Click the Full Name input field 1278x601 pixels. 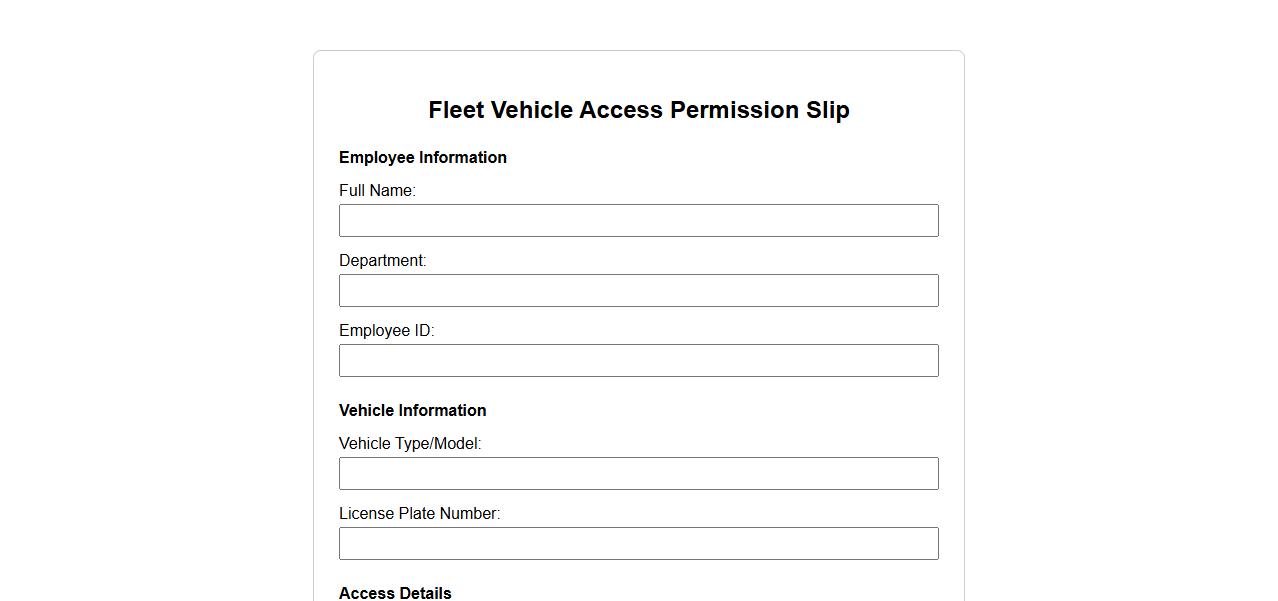pyautogui.click(x=638, y=221)
